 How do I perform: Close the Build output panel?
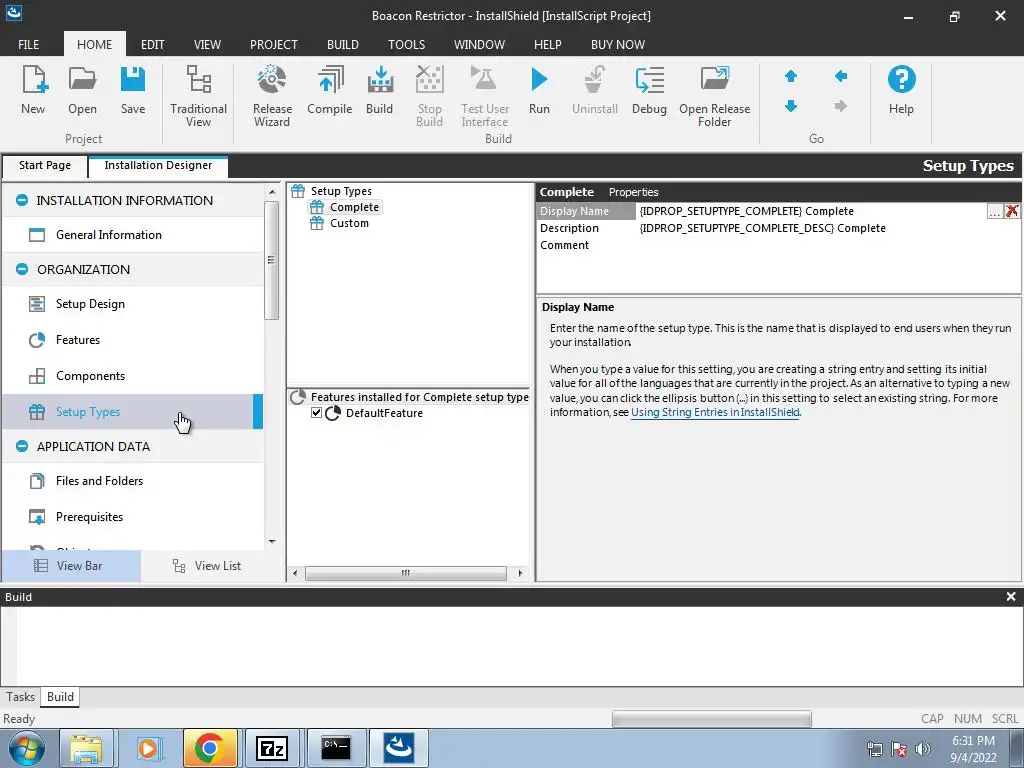click(x=1011, y=597)
